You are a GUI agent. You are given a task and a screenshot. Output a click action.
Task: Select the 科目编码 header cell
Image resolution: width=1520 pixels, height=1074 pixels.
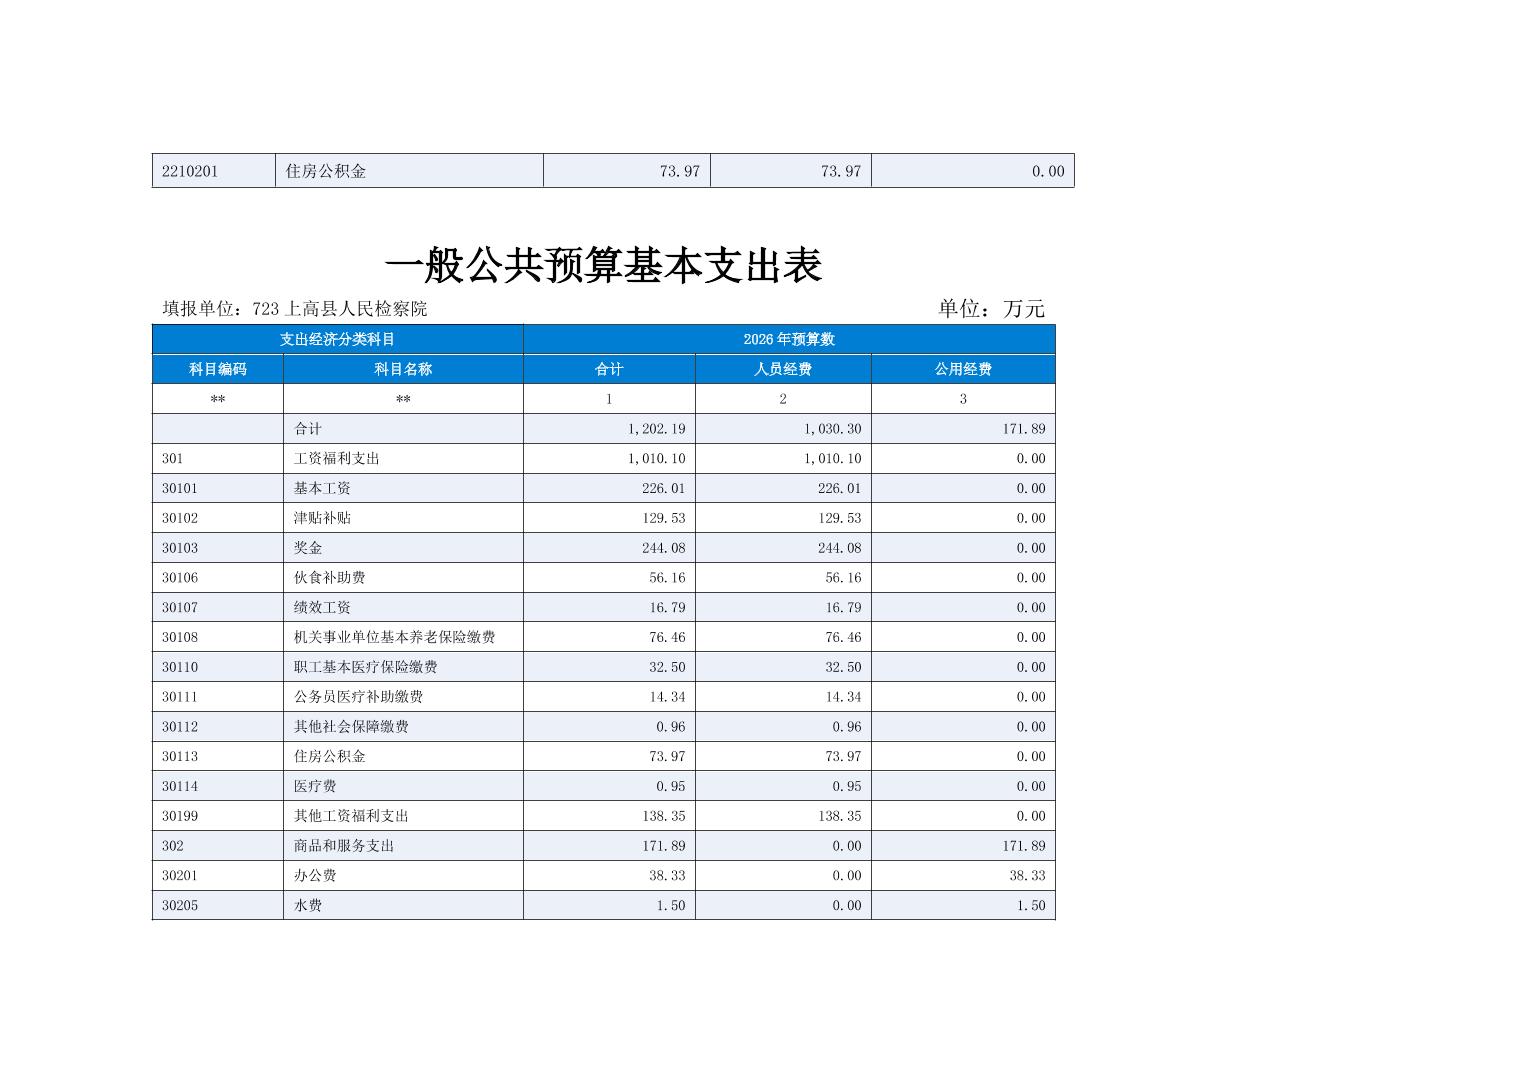click(217, 369)
